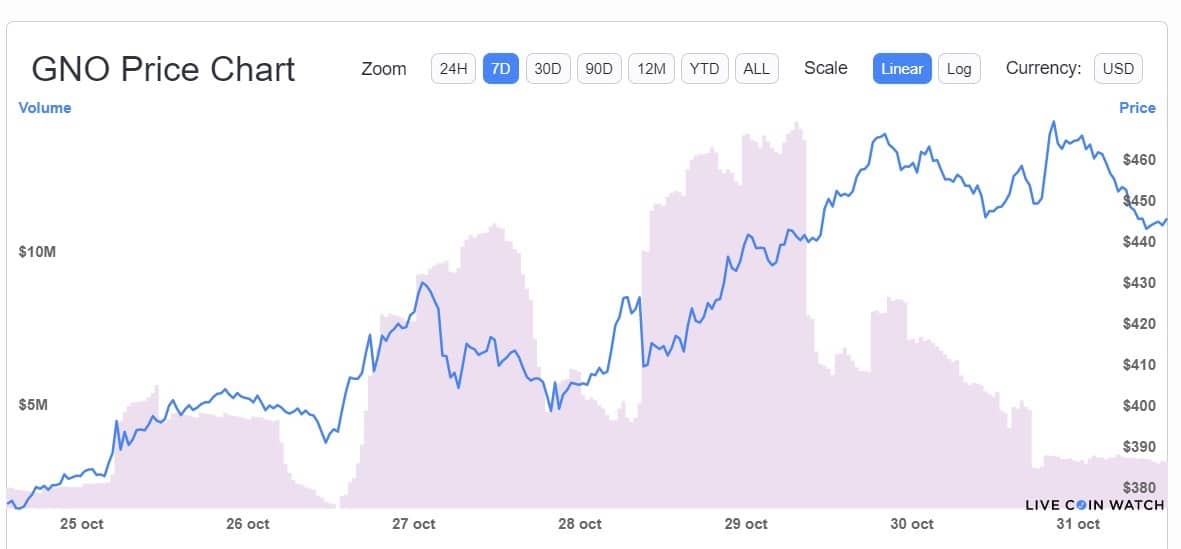Click the Price axis label
Viewport: 1181px width, 549px height.
(x=1137, y=108)
